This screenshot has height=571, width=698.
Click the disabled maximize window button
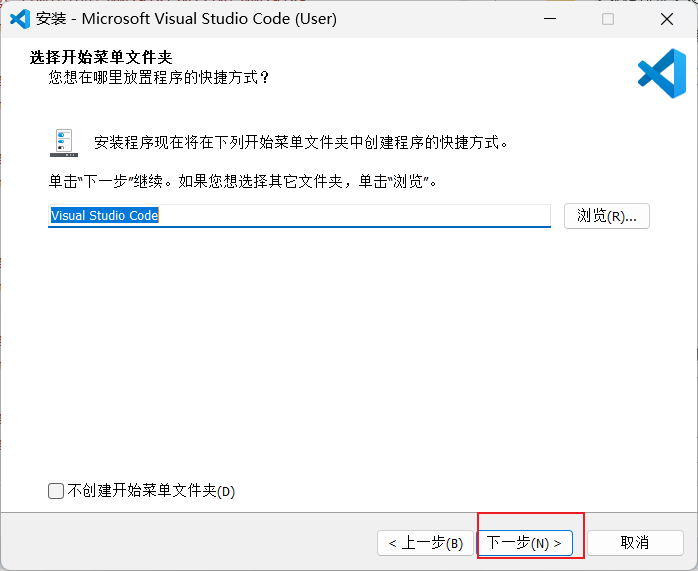608,19
